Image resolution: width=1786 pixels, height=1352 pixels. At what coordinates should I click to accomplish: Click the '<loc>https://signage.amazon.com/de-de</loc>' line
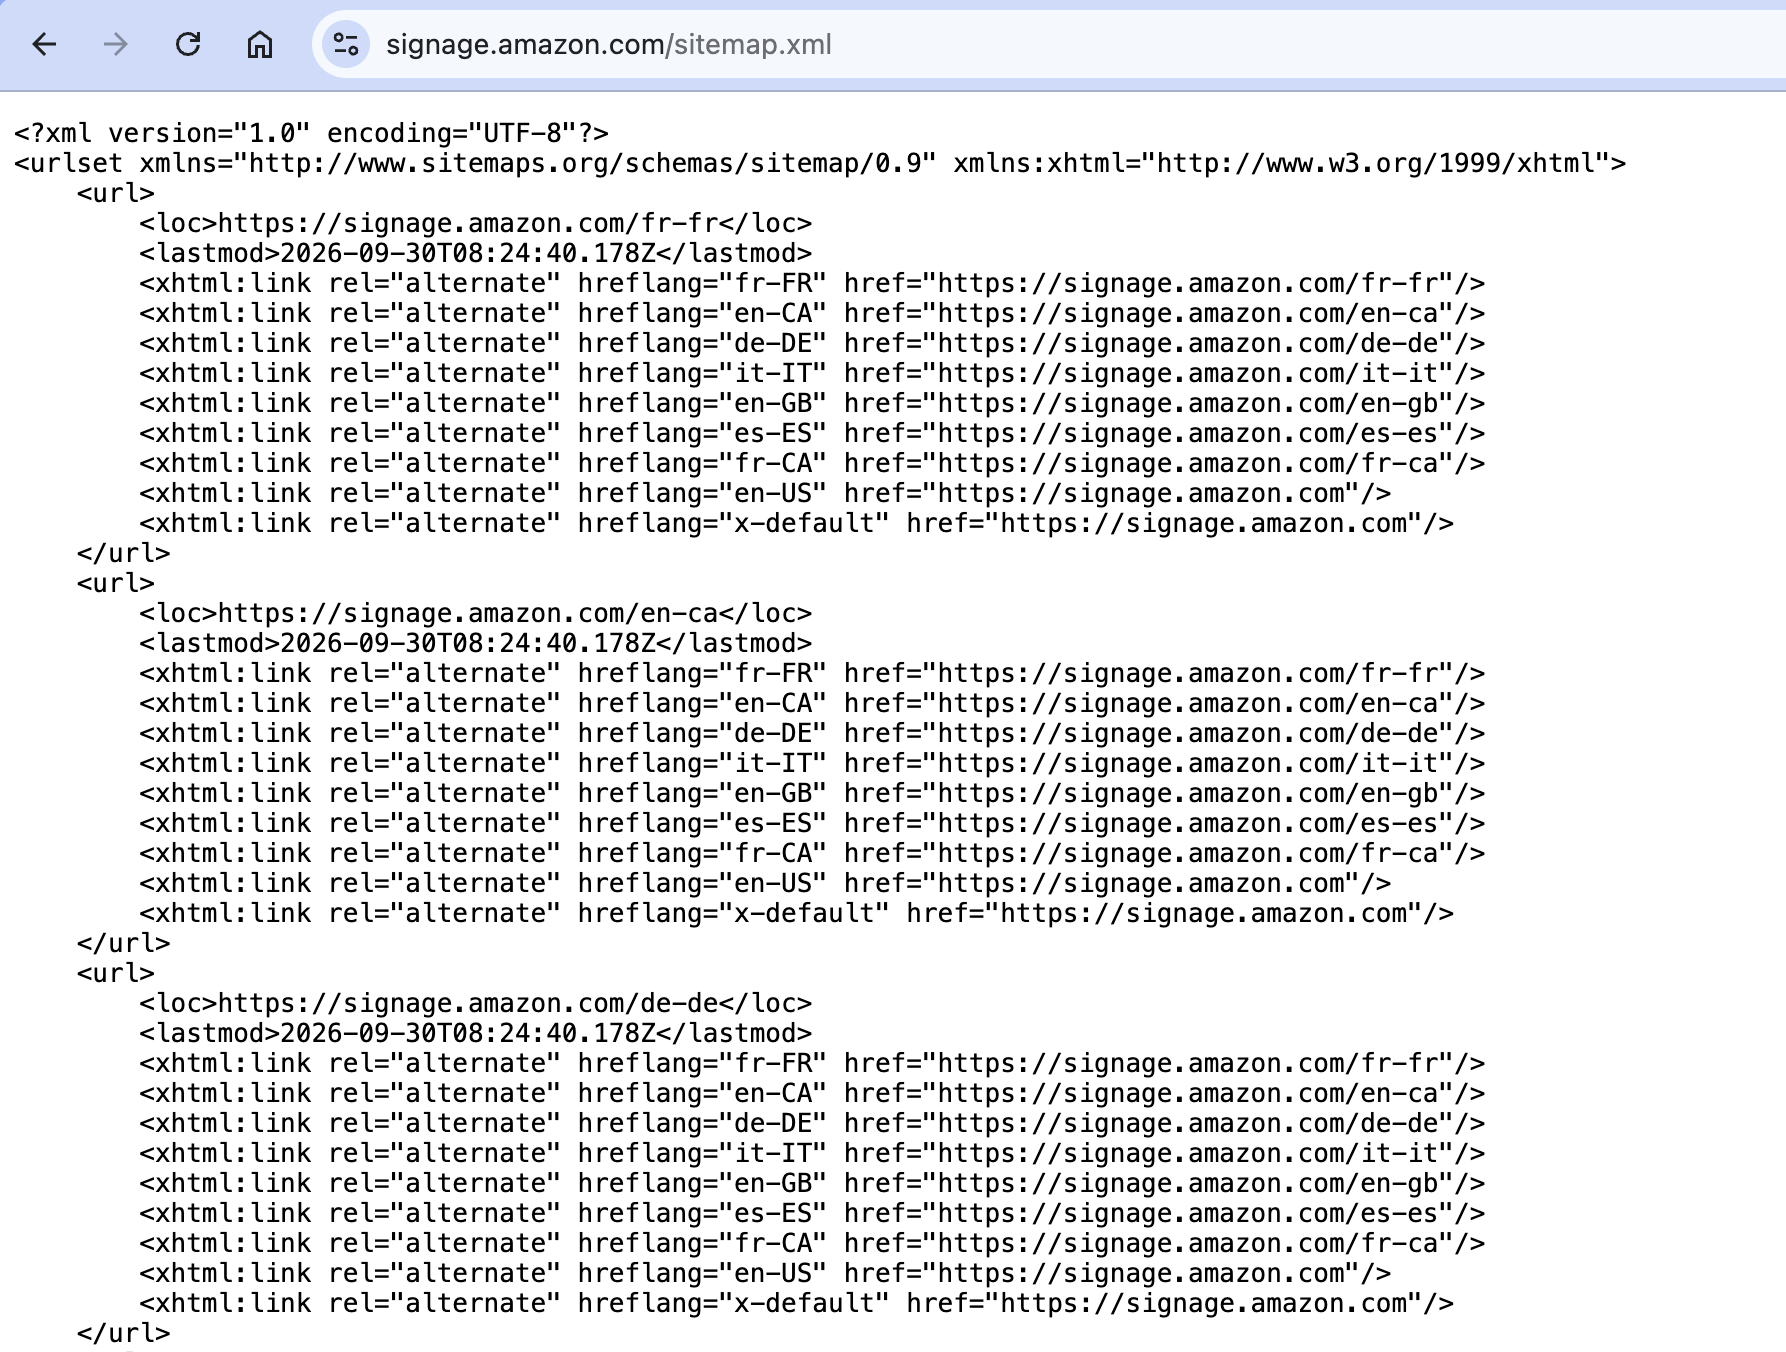[x=476, y=1003]
